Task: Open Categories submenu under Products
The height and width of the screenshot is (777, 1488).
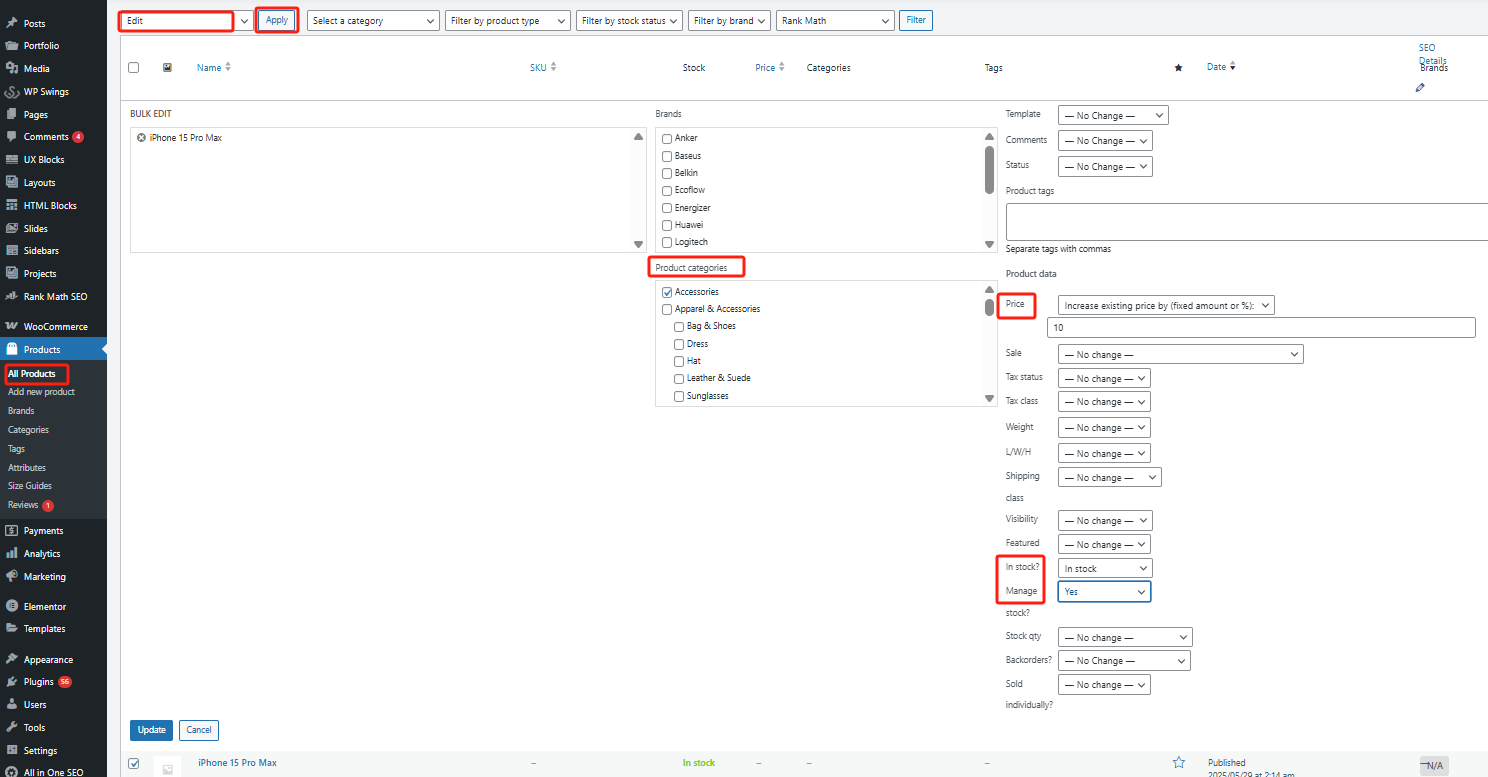Action: click(28, 430)
